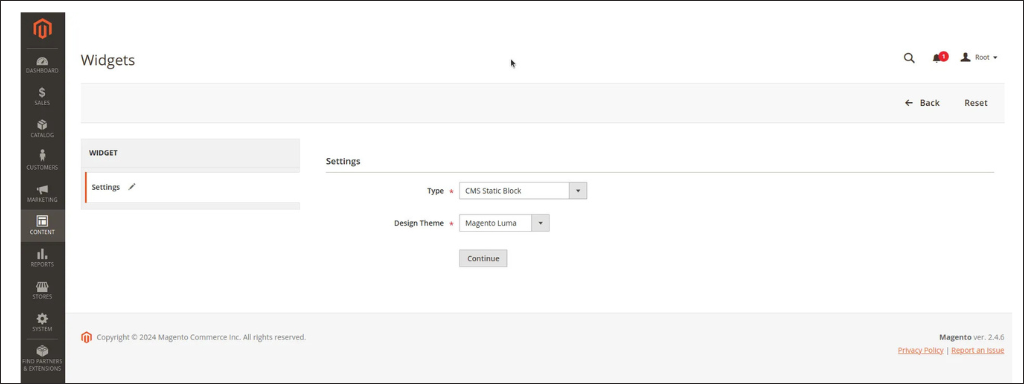Open the Root user account menu
This screenshot has width=1024, height=384.
click(979, 57)
